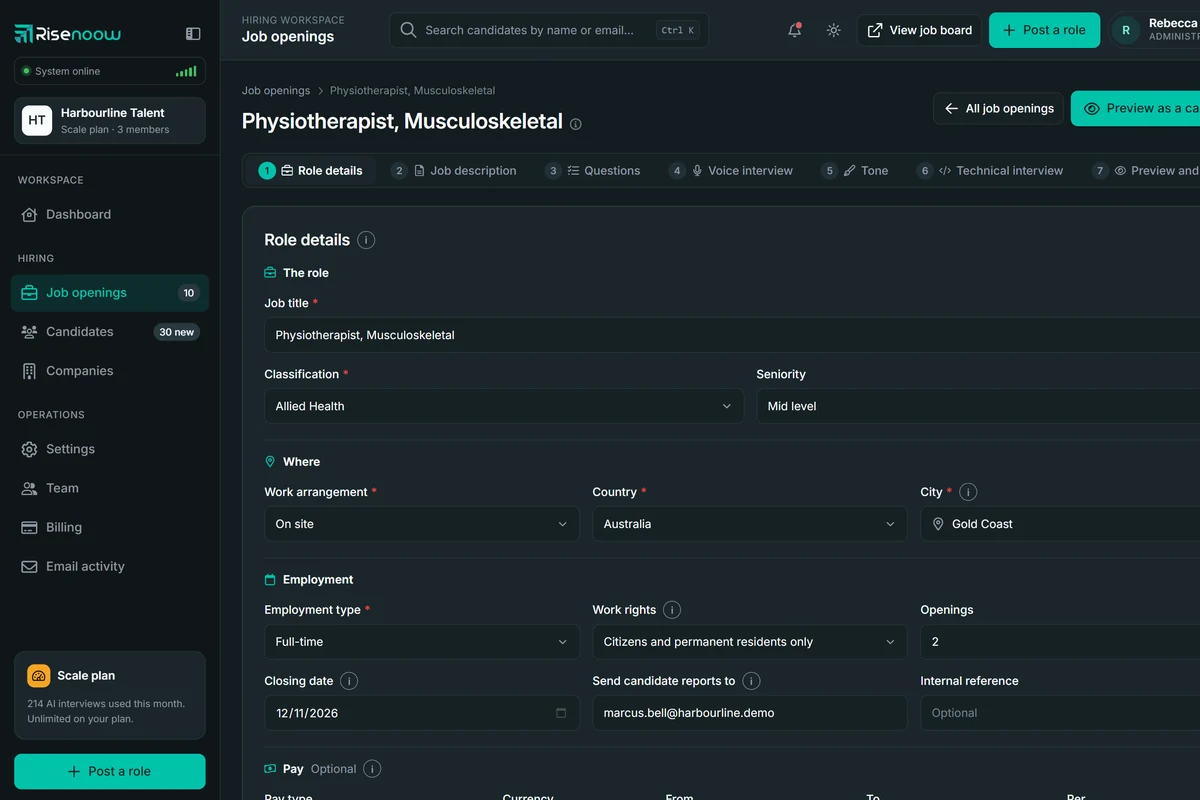
Task: Click Post a role in top bar
Action: 1044,30
